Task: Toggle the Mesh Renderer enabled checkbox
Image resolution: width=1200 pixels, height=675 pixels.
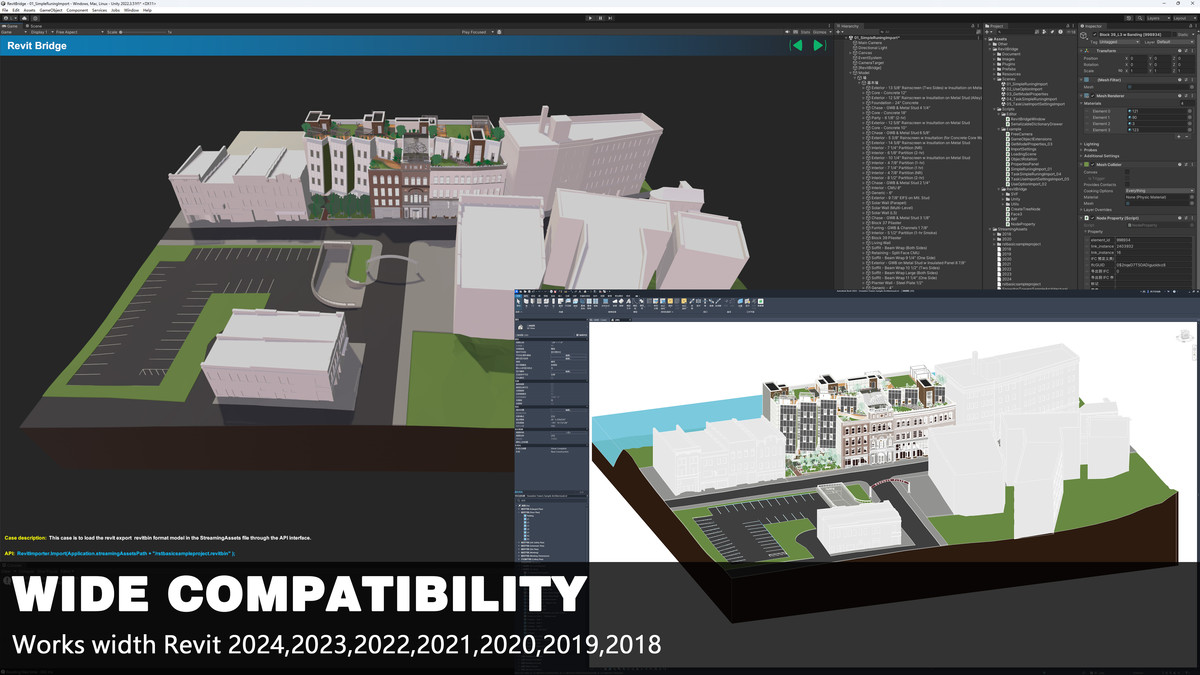Action: [x=1094, y=98]
